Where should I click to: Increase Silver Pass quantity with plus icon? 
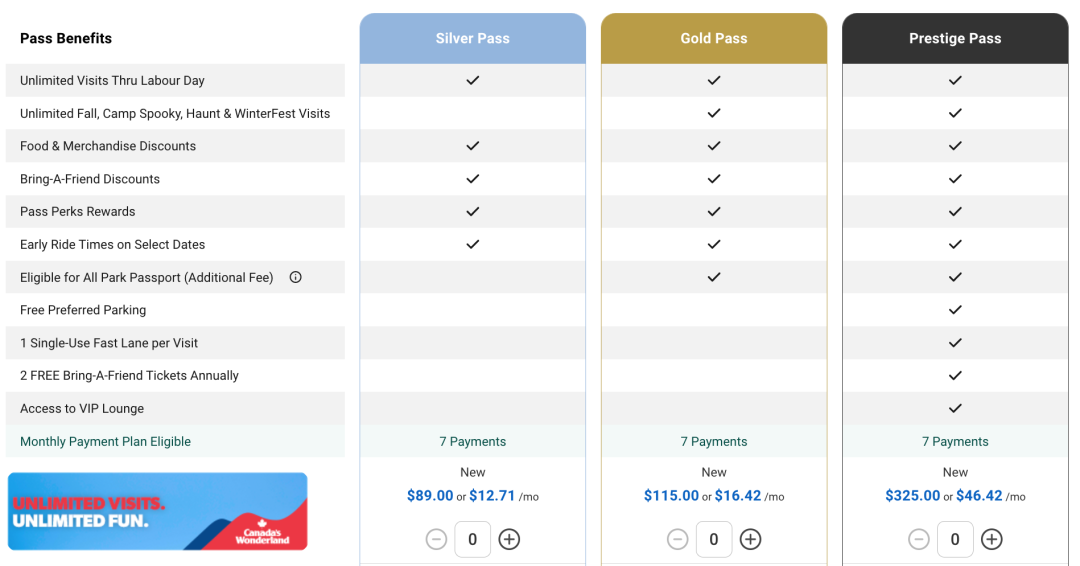(509, 539)
